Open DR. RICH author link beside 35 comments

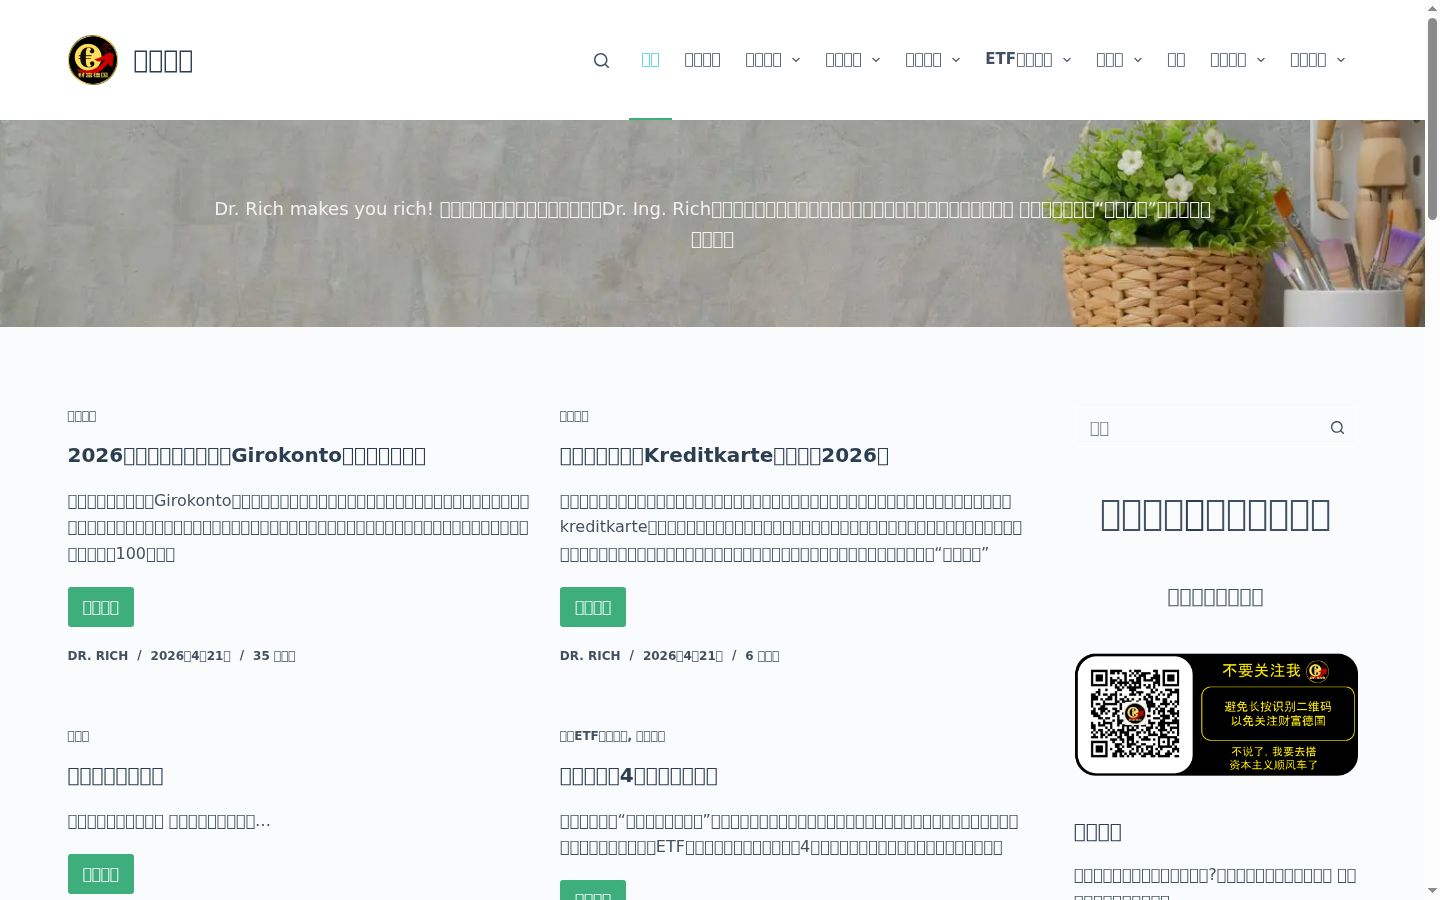click(x=98, y=656)
